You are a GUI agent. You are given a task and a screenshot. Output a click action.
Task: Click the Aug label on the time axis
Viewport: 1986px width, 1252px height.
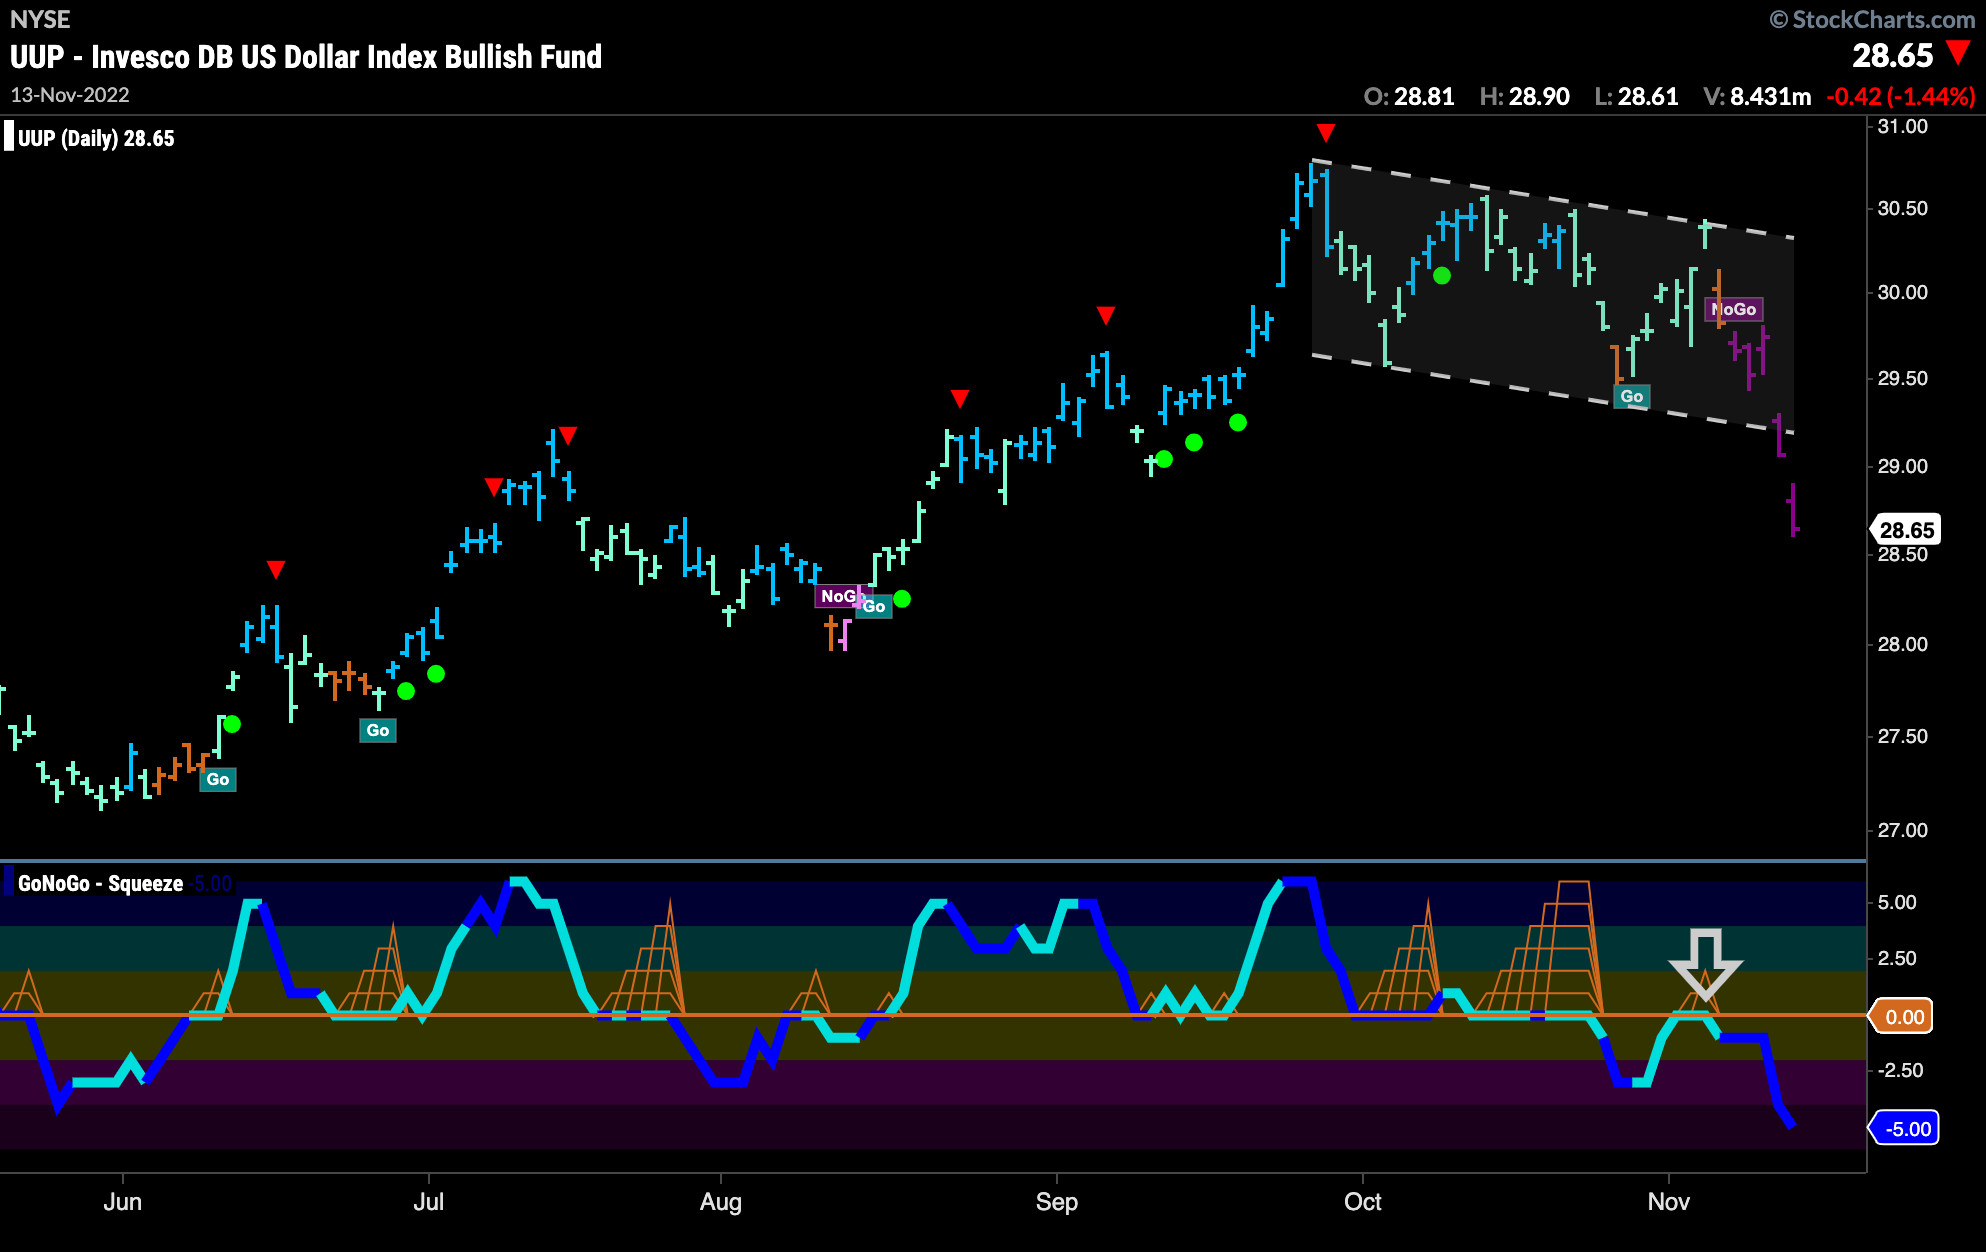click(x=721, y=1201)
